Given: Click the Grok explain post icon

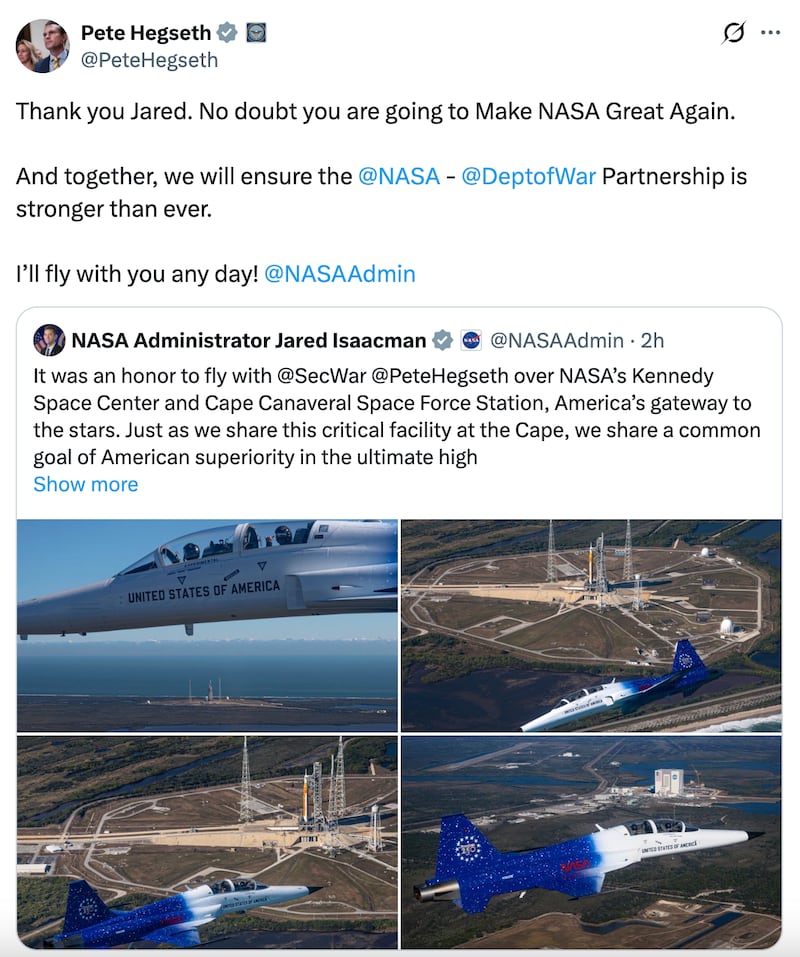Looking at the screenshot, I should 733,33.
